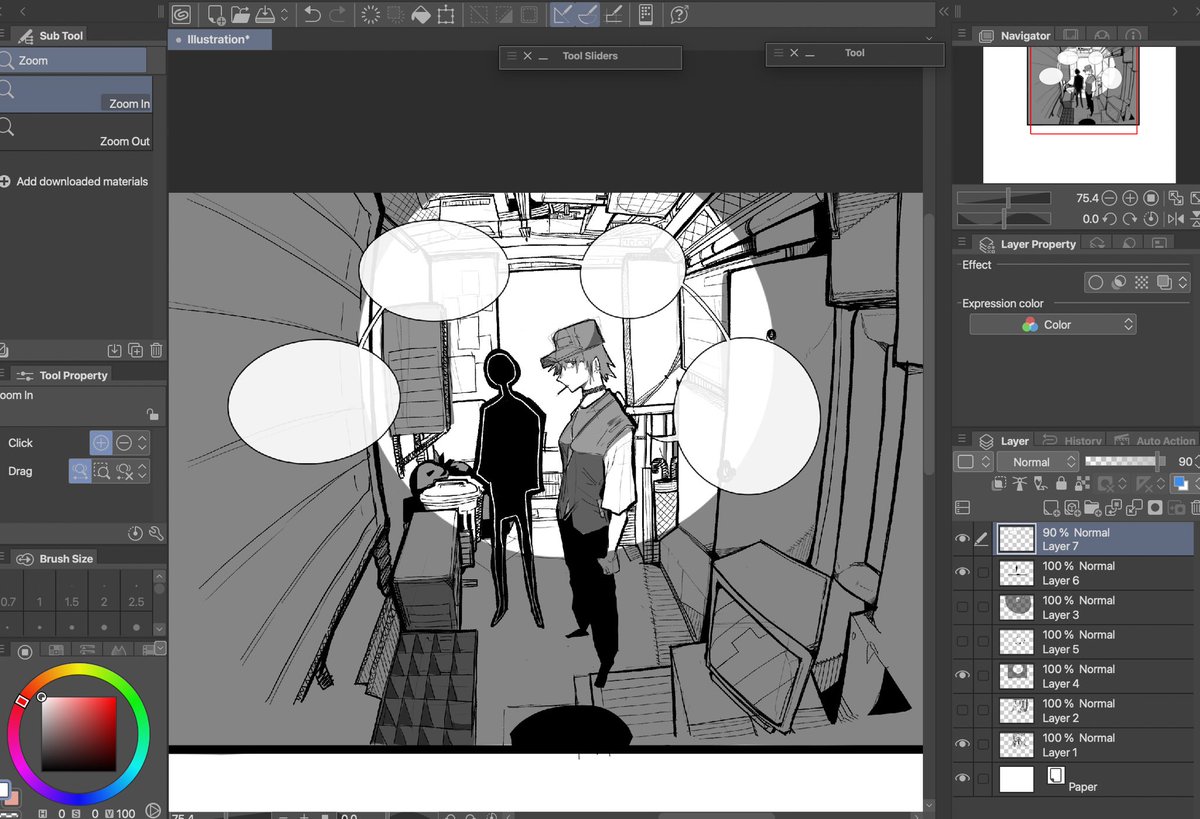Click Add downloaded materials
The height and width of the screenshot is (819, 1200).
click(74, 181)
